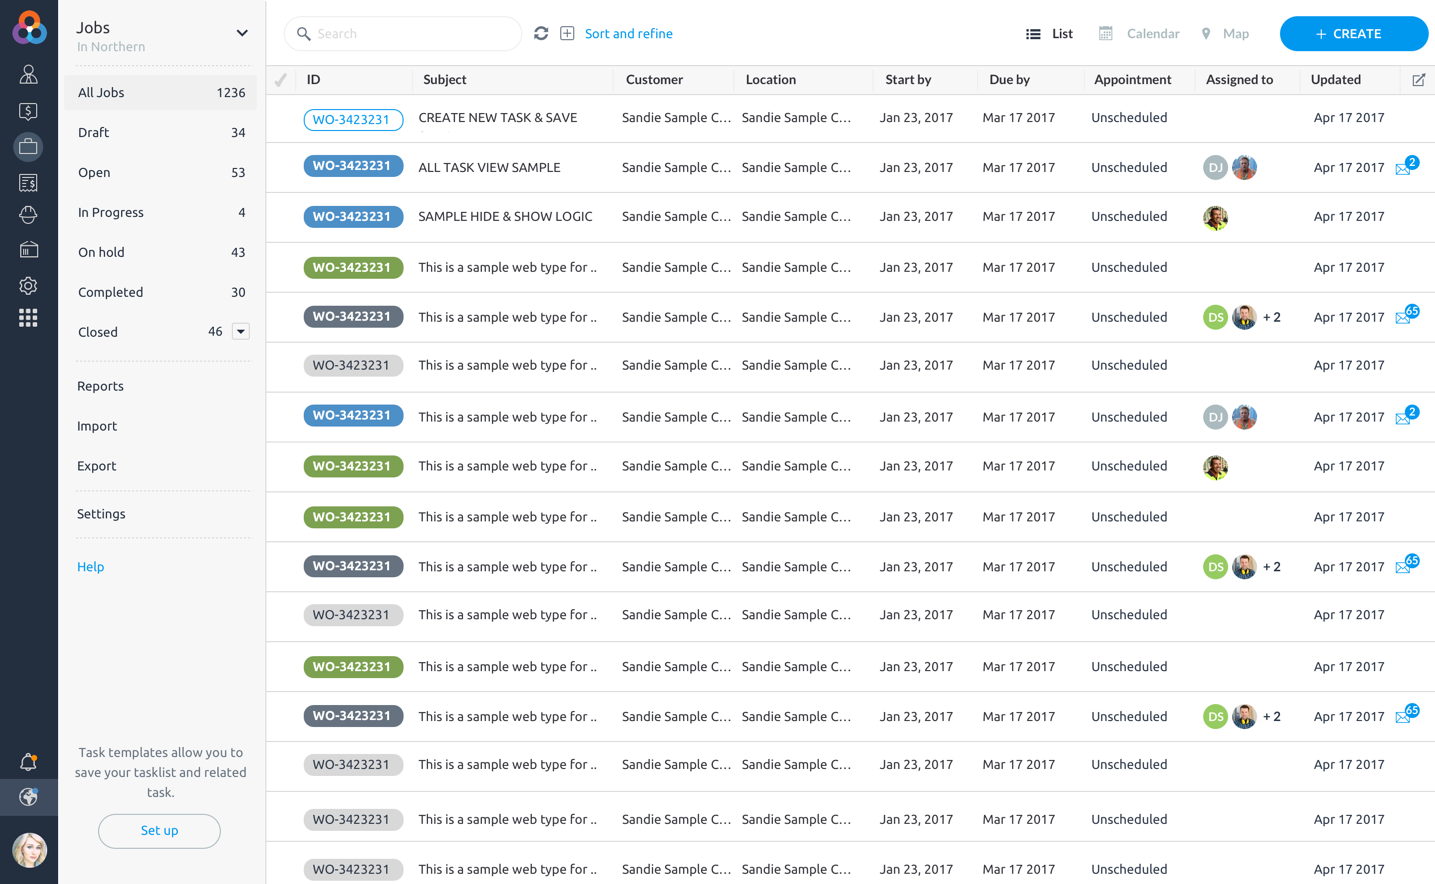Click the notifications bell icon
Image resolution: width=1435 pixels, height=884 pixels.
click(28, 762)
